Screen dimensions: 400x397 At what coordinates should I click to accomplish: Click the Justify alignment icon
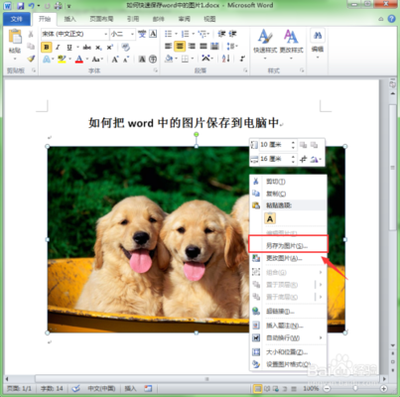203,46
